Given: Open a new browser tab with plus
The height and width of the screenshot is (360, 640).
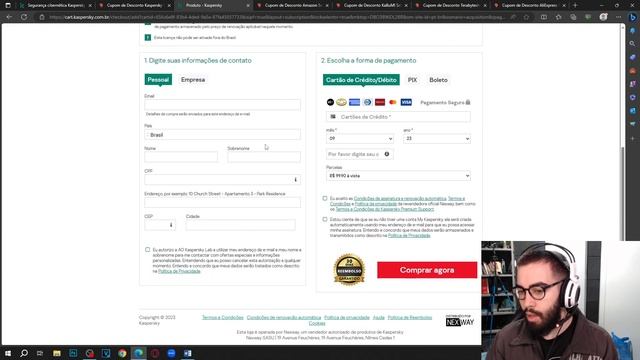Looking at the screenshot, I should [x=575, y=5].
